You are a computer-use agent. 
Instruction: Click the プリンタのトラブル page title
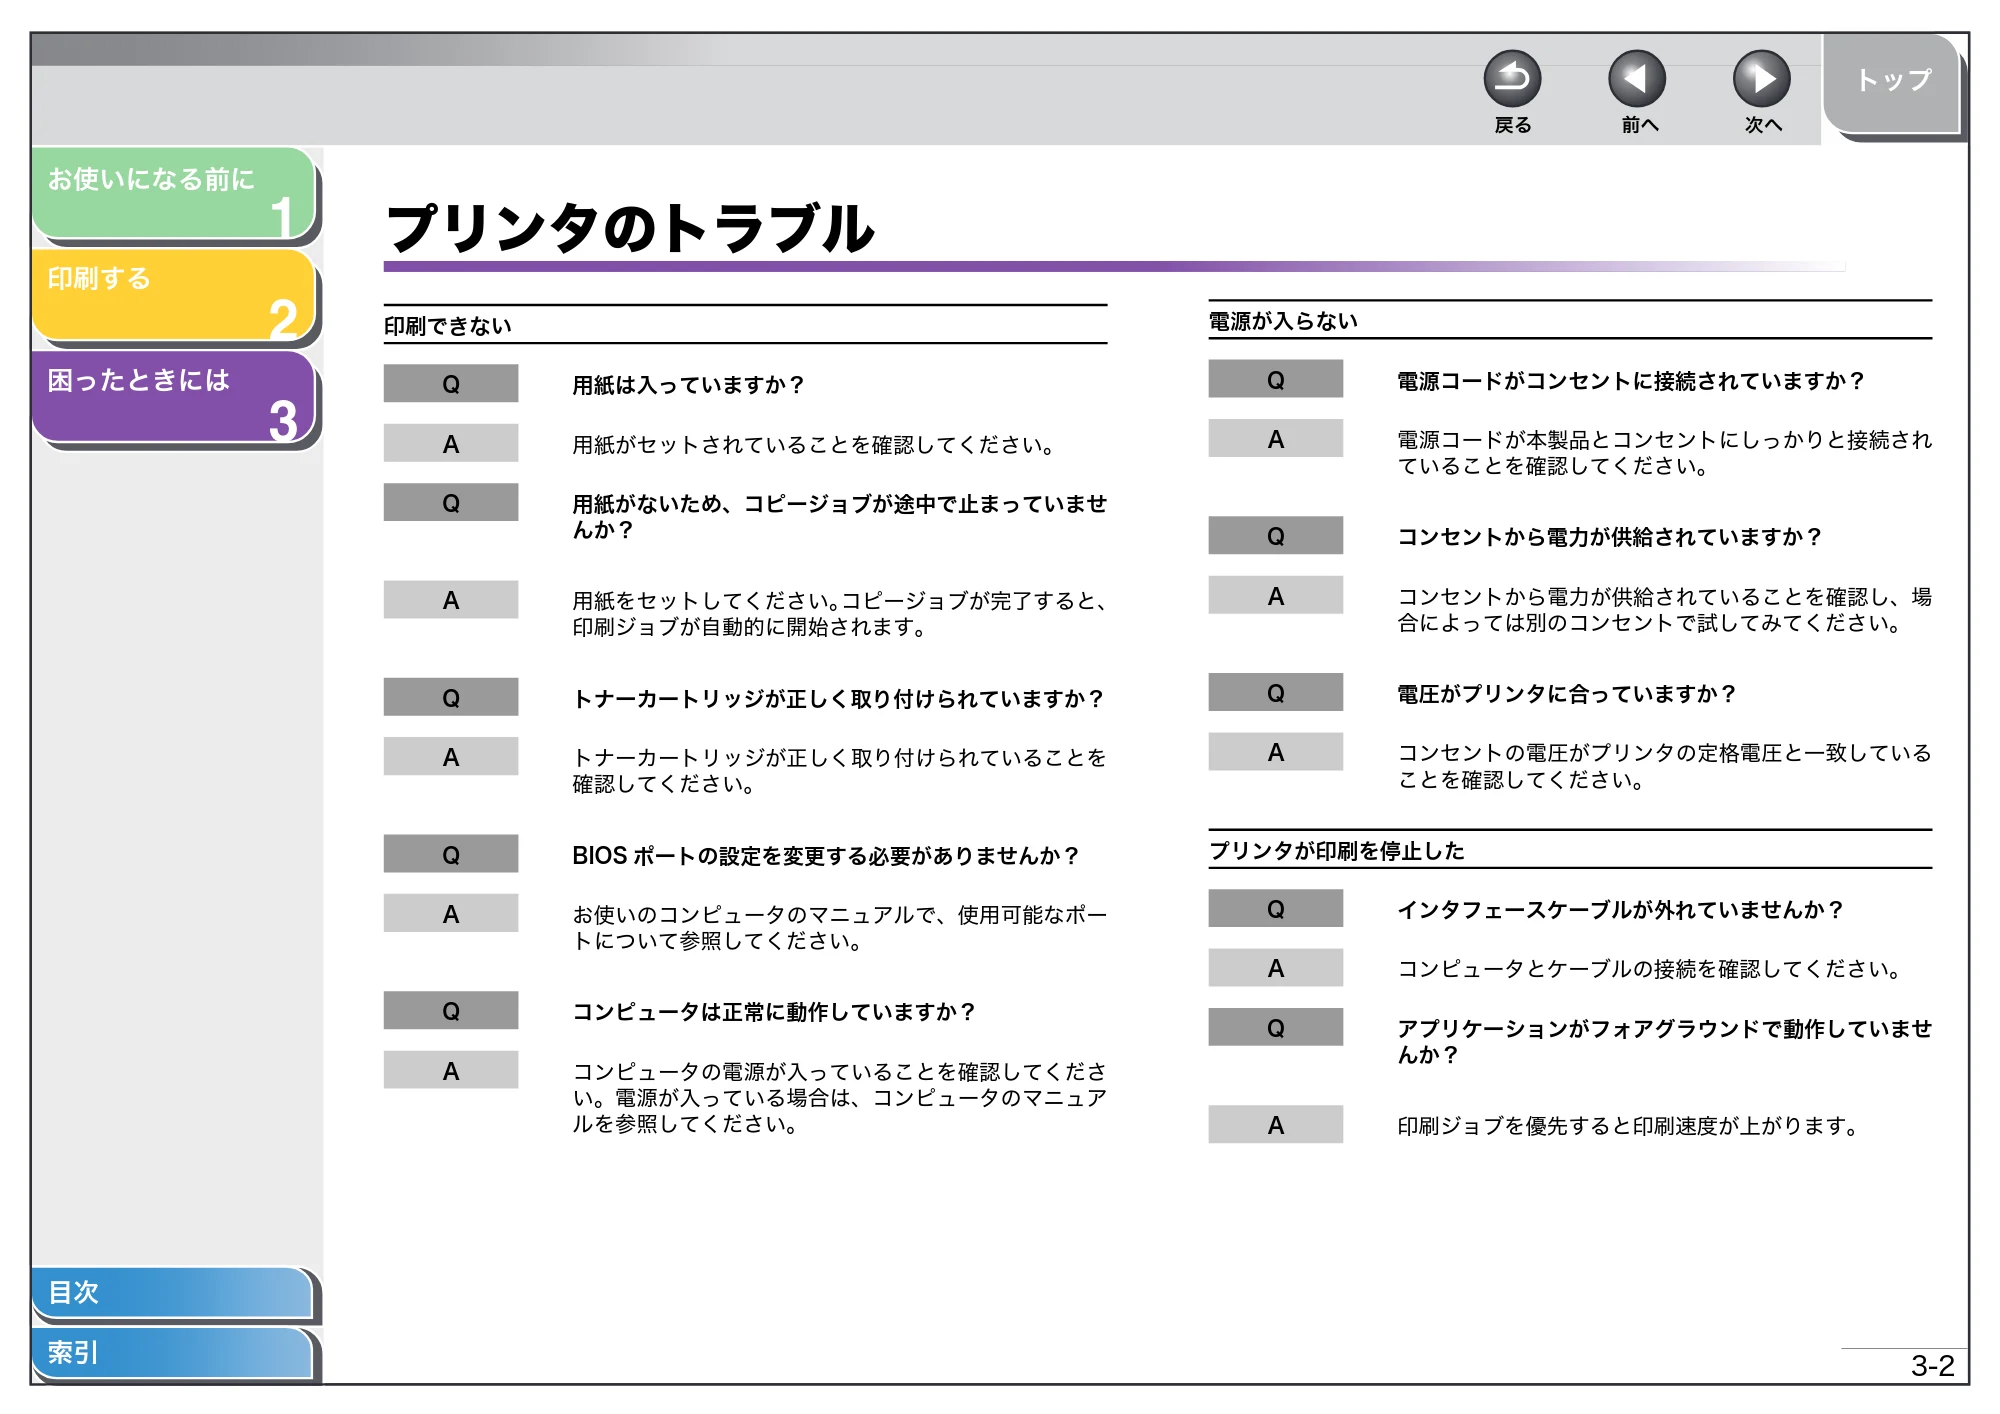click(630, 228)
